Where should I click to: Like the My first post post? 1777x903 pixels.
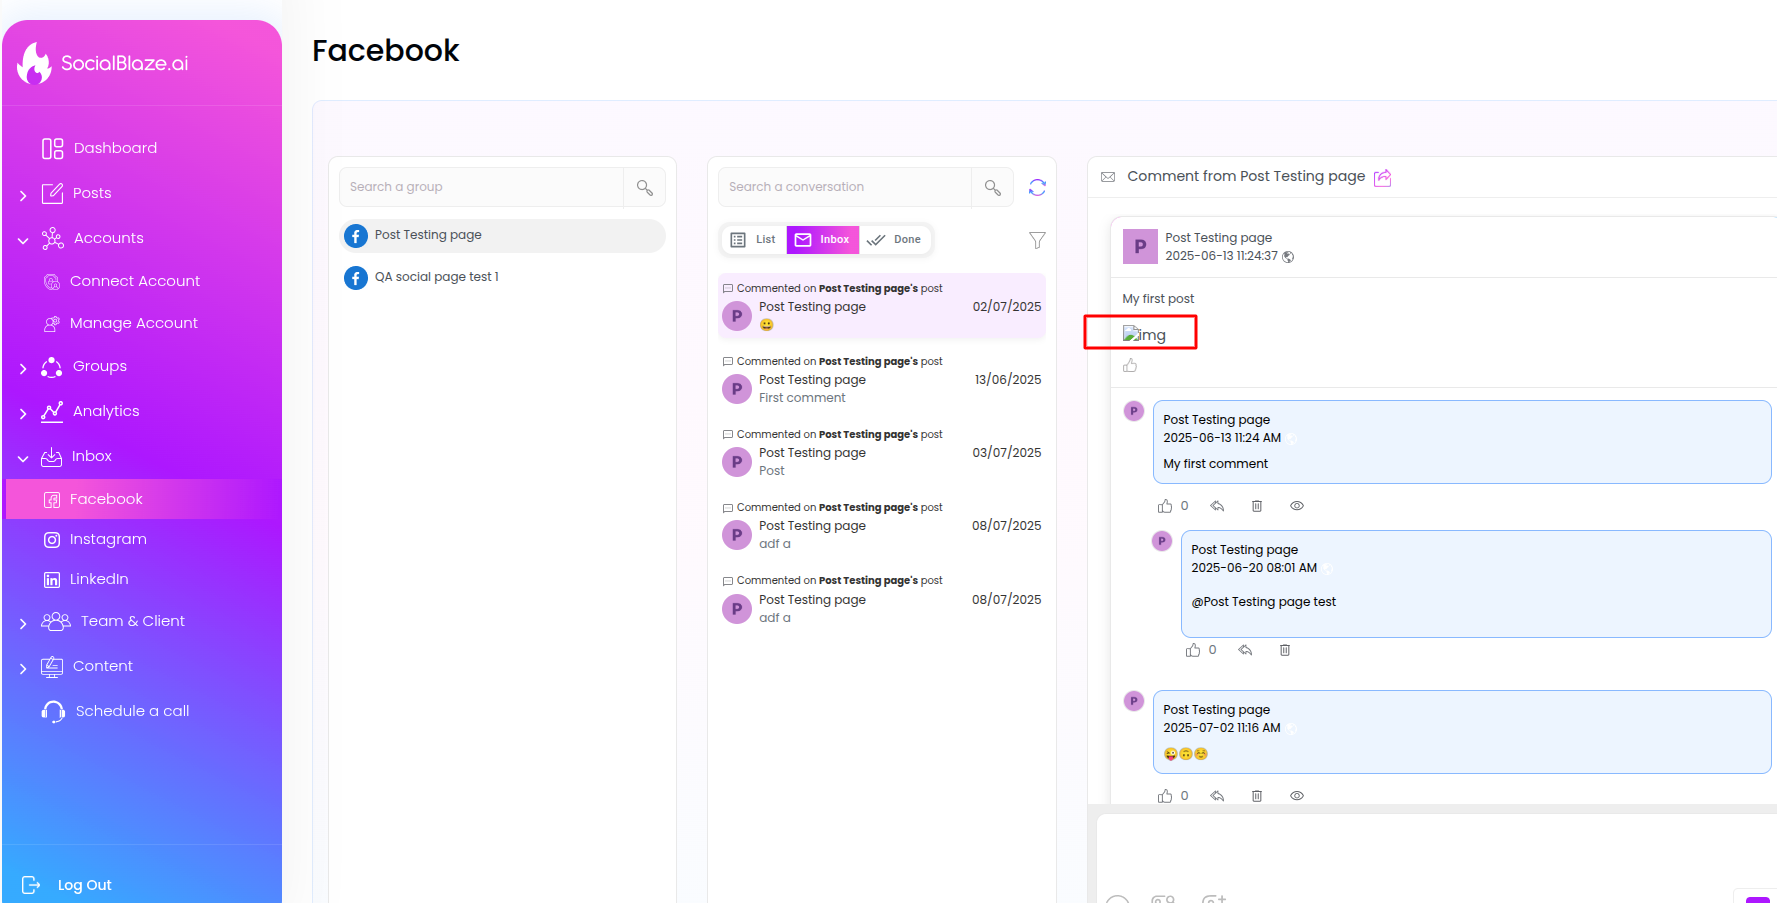(x=1130, y=366)
